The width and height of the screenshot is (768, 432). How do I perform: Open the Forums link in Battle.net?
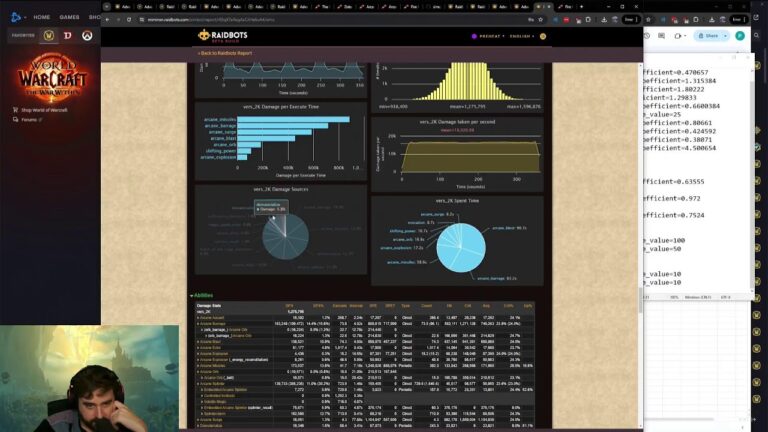click(29, 120)
